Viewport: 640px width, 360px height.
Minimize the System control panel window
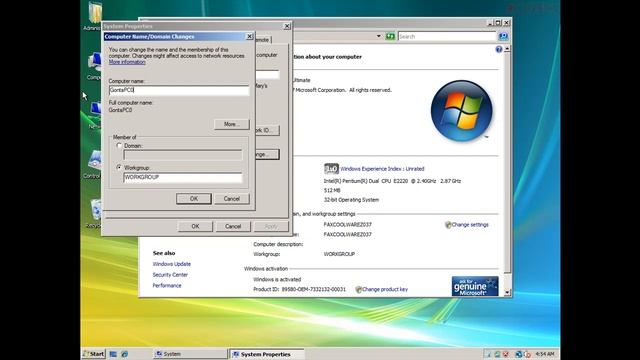[490, 23]
